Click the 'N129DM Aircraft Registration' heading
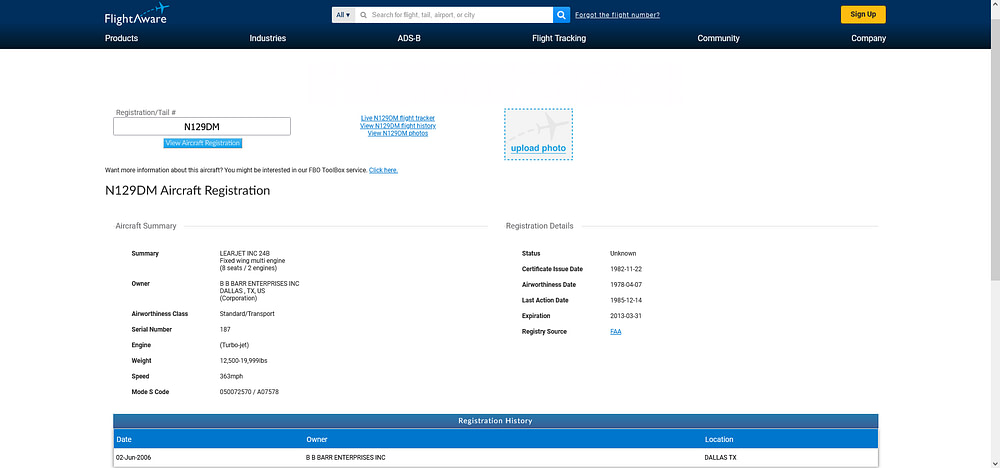 pyautogui.click(x=188, y=191)
